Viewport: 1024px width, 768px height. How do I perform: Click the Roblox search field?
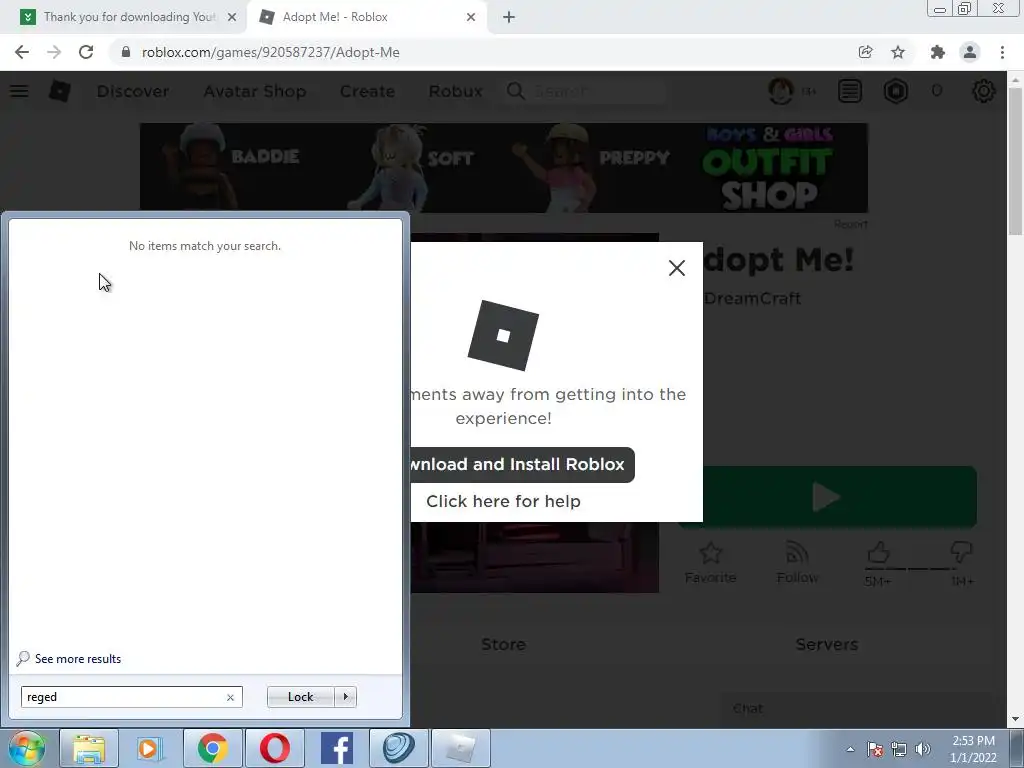pos(585,91)
